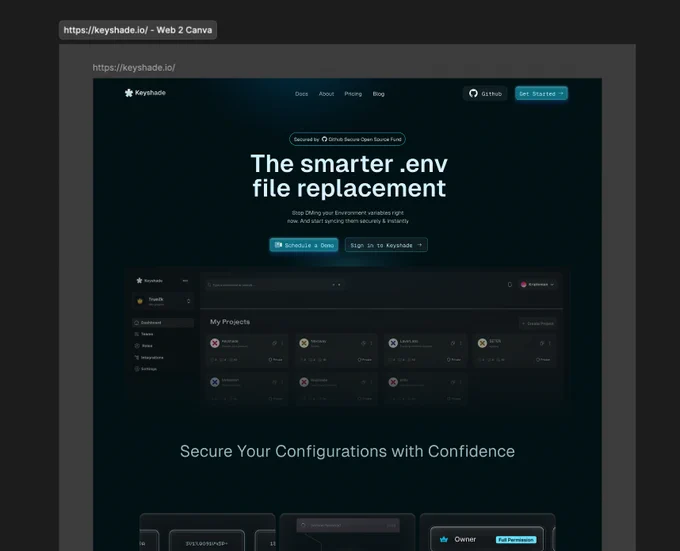Click the GitHub octocat icon in the header

[473, 93]
